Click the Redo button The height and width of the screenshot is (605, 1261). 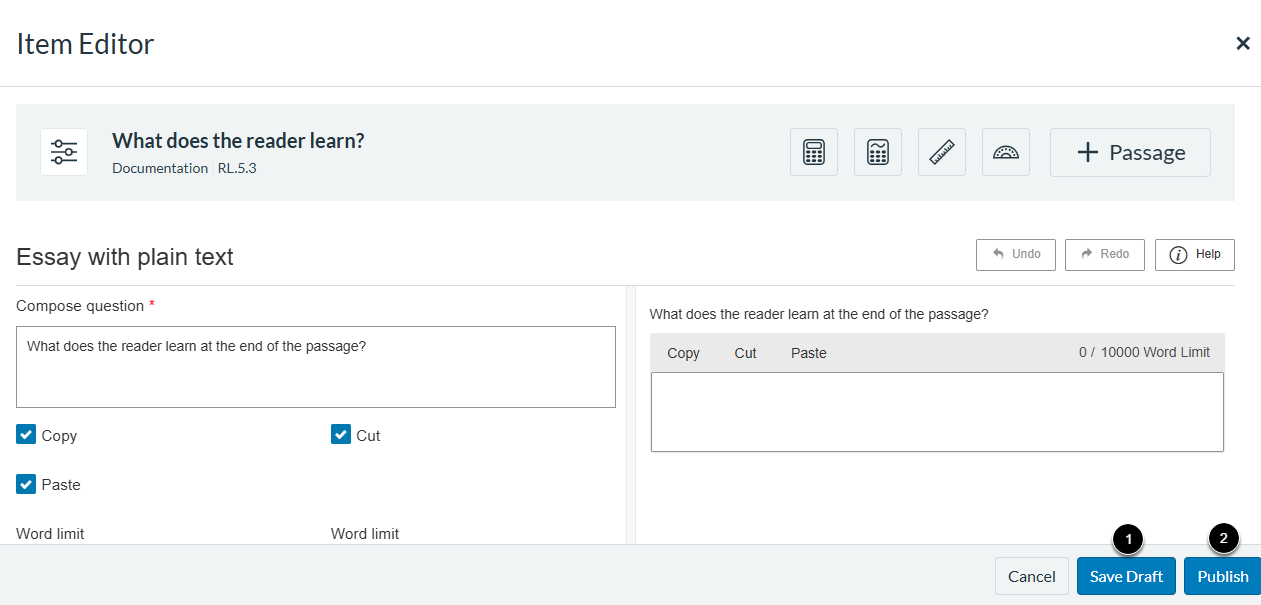click(x=1104, y=254)
